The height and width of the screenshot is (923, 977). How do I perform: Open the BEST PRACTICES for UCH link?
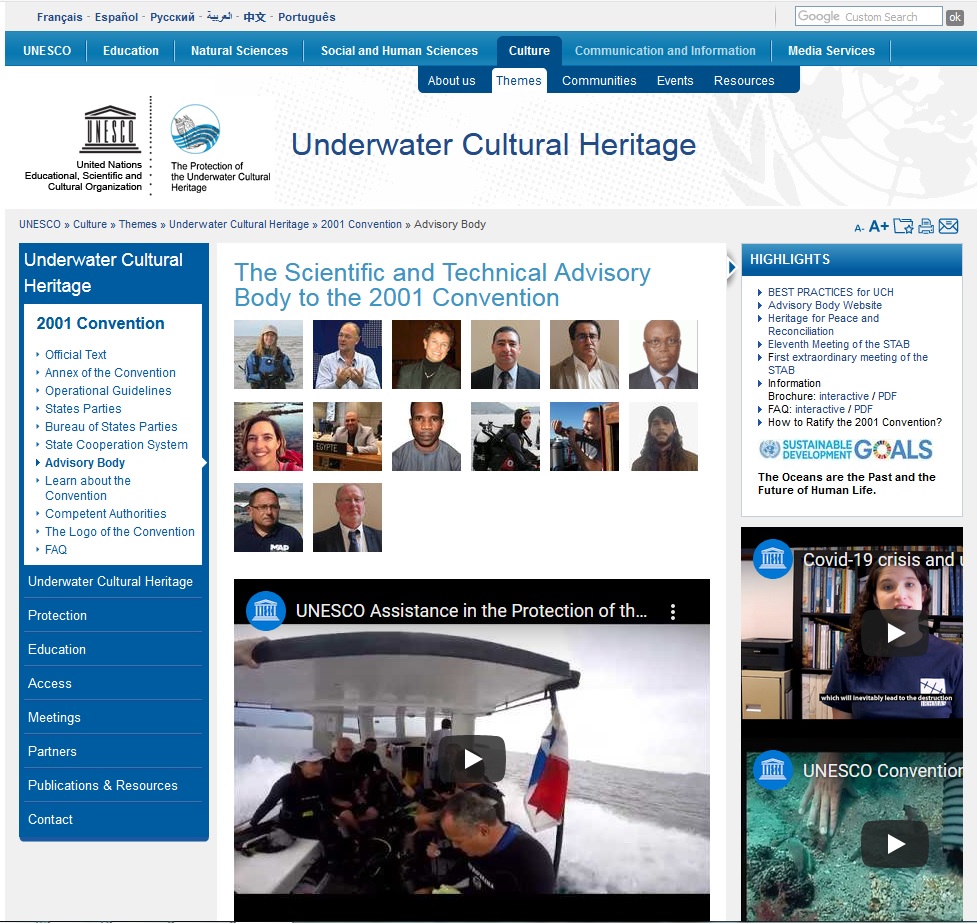pyautogui.click(x=830, y=292)
